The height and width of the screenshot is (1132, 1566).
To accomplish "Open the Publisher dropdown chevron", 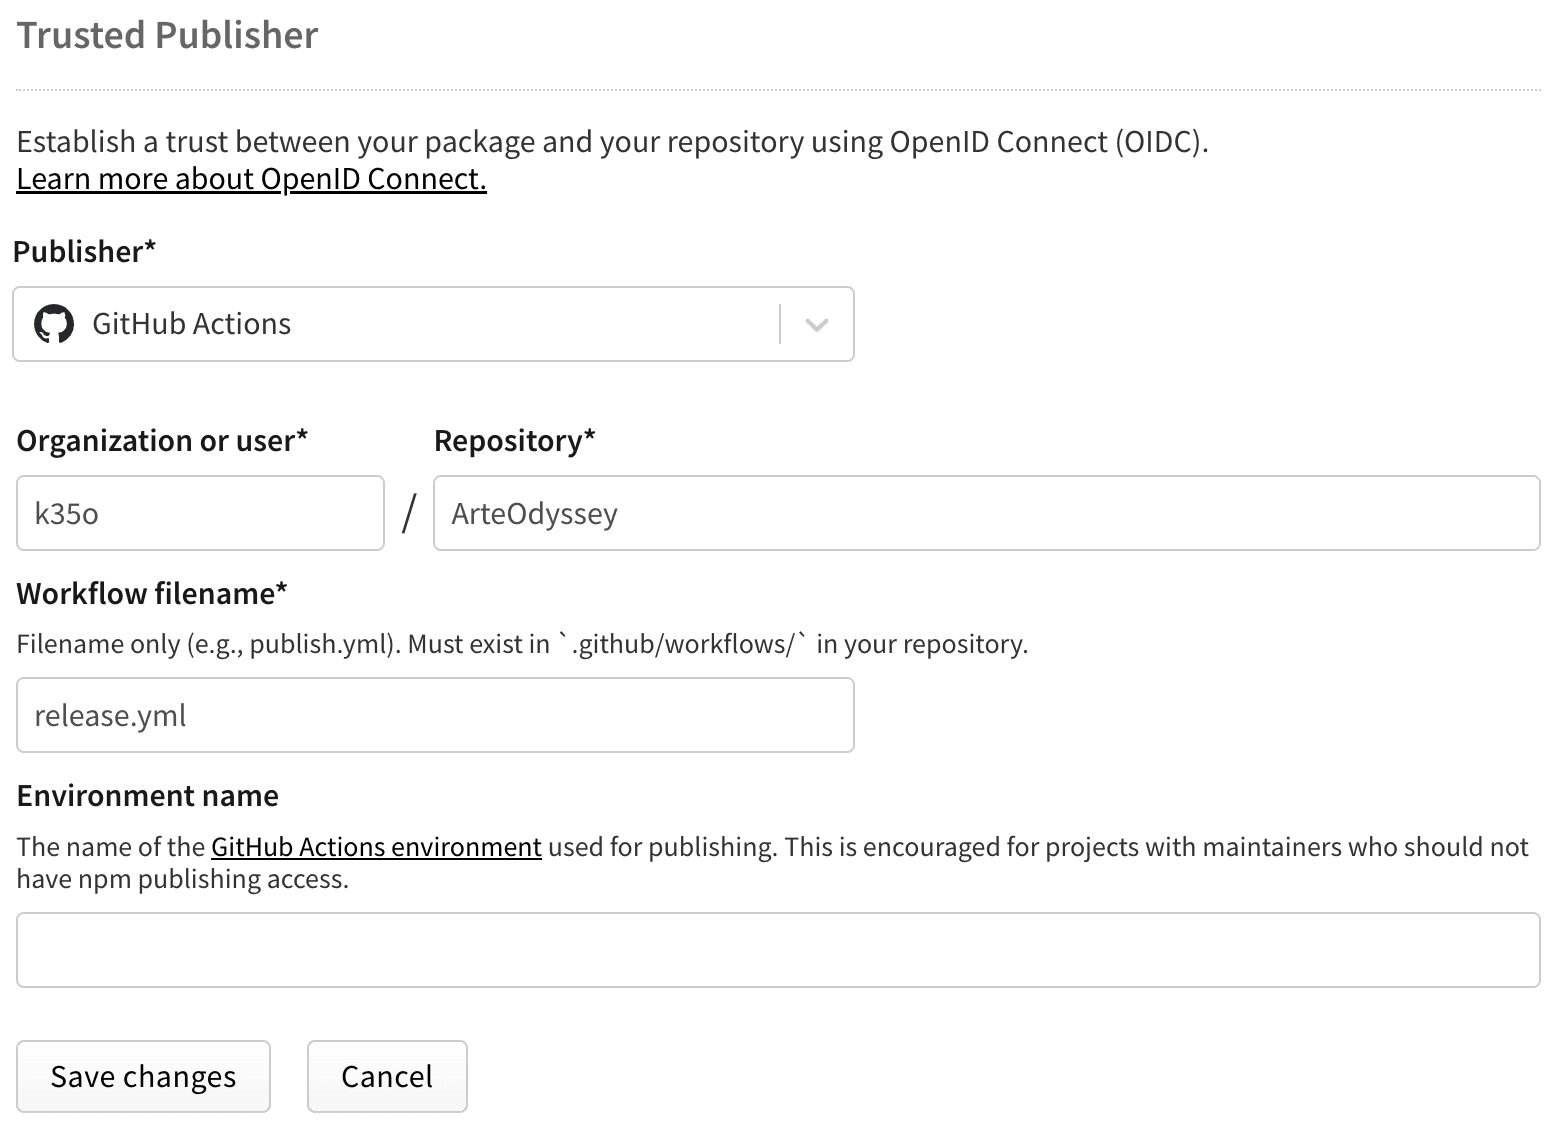I will 817,324.
